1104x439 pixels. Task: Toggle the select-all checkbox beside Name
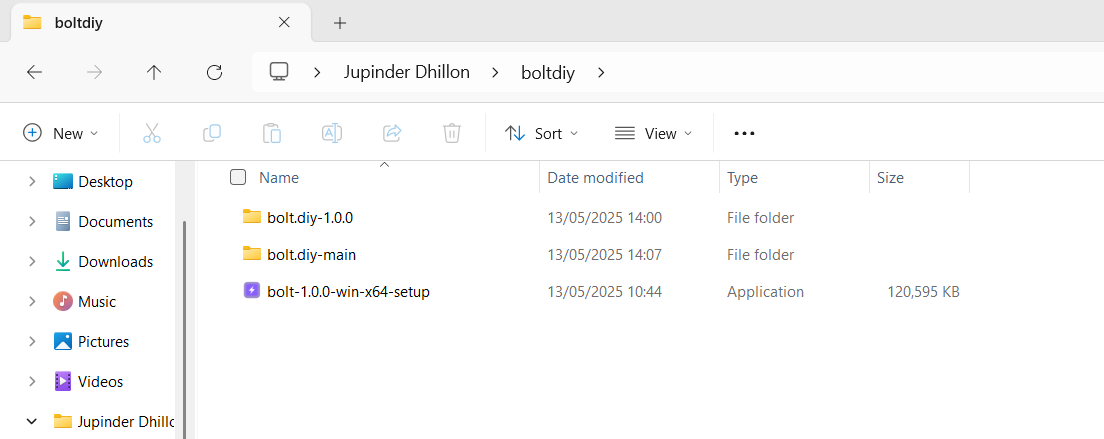[238, 177]
